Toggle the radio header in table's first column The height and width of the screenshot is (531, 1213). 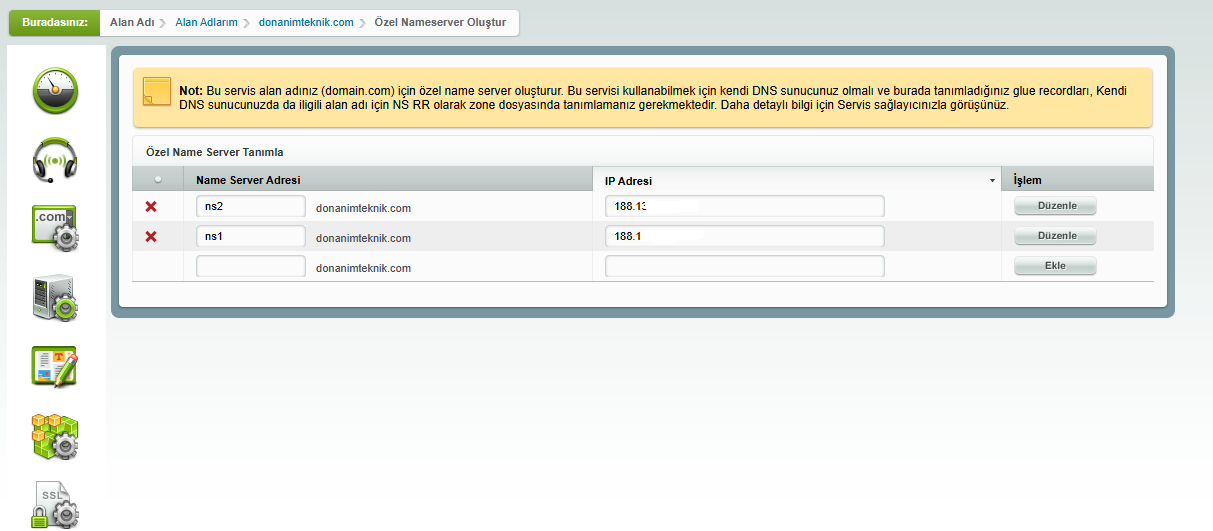tap(157, 180)
